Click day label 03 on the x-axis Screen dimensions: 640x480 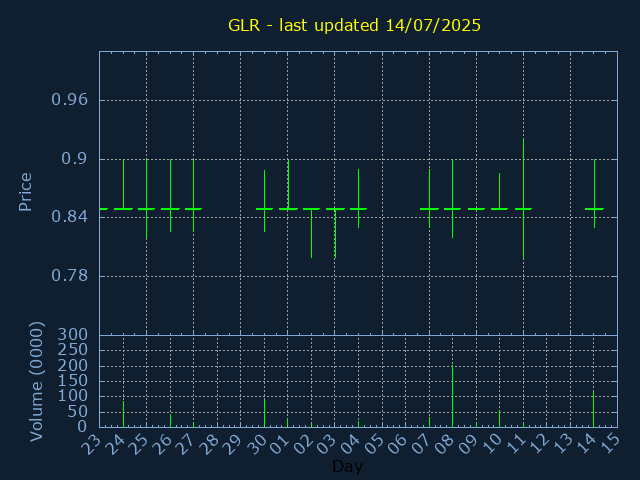[327, 444]
